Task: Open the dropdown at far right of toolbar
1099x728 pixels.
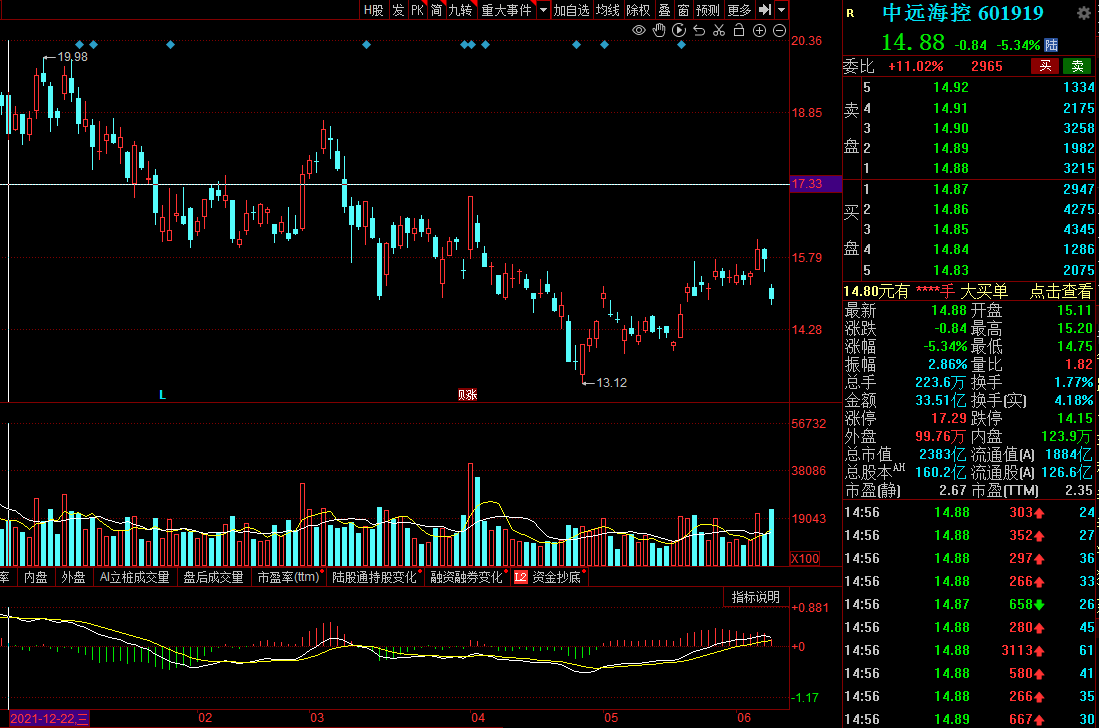Action: click(781, 10)
